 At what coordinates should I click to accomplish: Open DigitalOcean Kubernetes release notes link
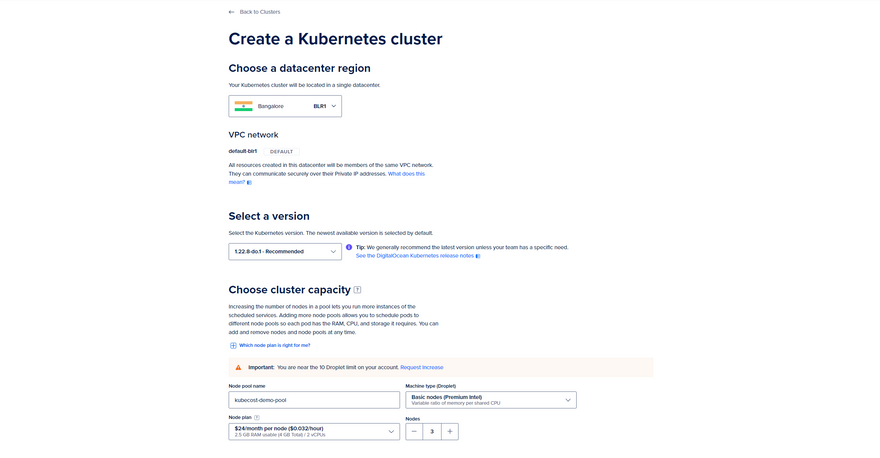[414, 256]
